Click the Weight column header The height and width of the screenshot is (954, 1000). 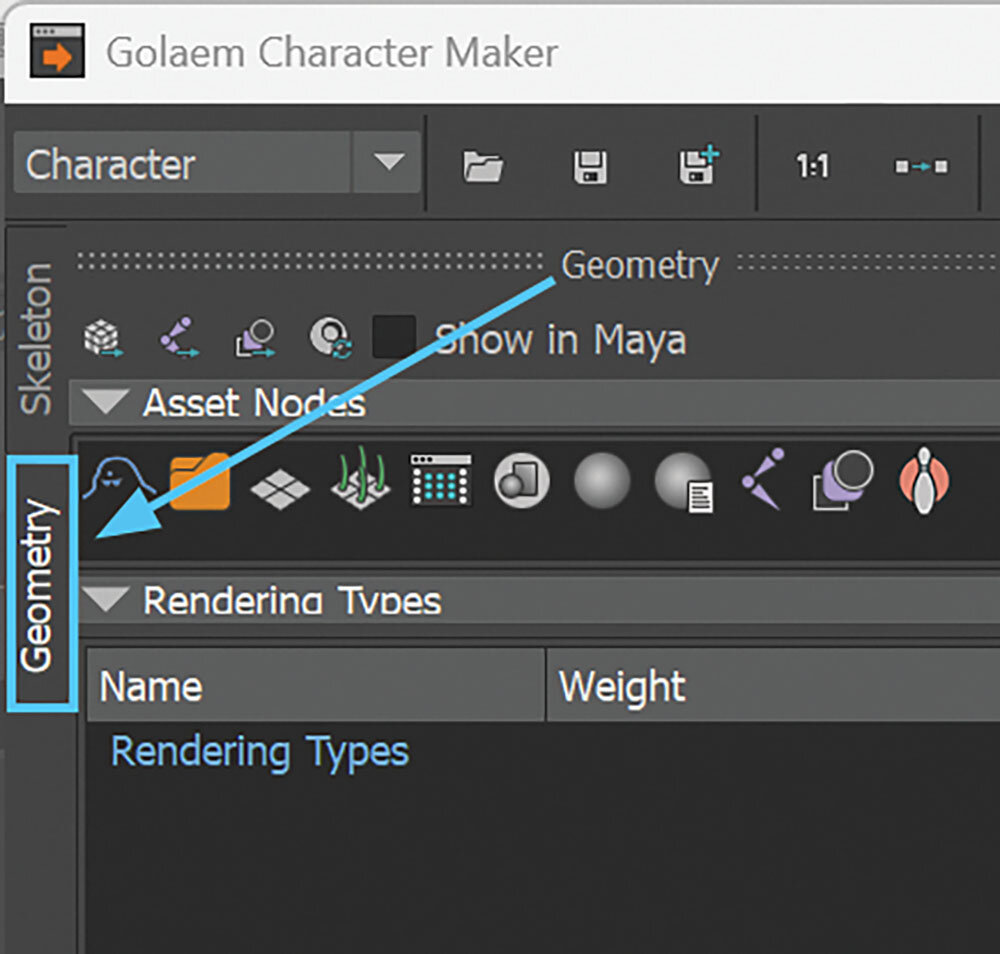[773, 686]
